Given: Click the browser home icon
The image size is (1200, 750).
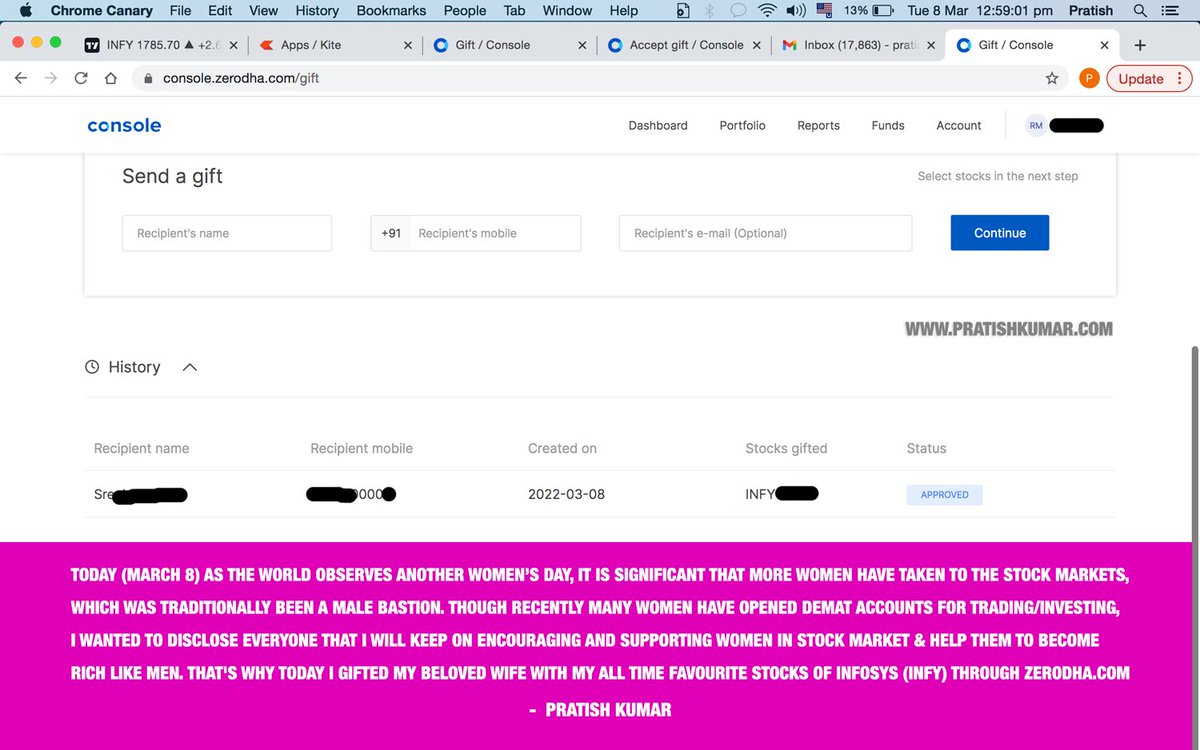Looking at the screenshot, I should [x=110, y=78].
